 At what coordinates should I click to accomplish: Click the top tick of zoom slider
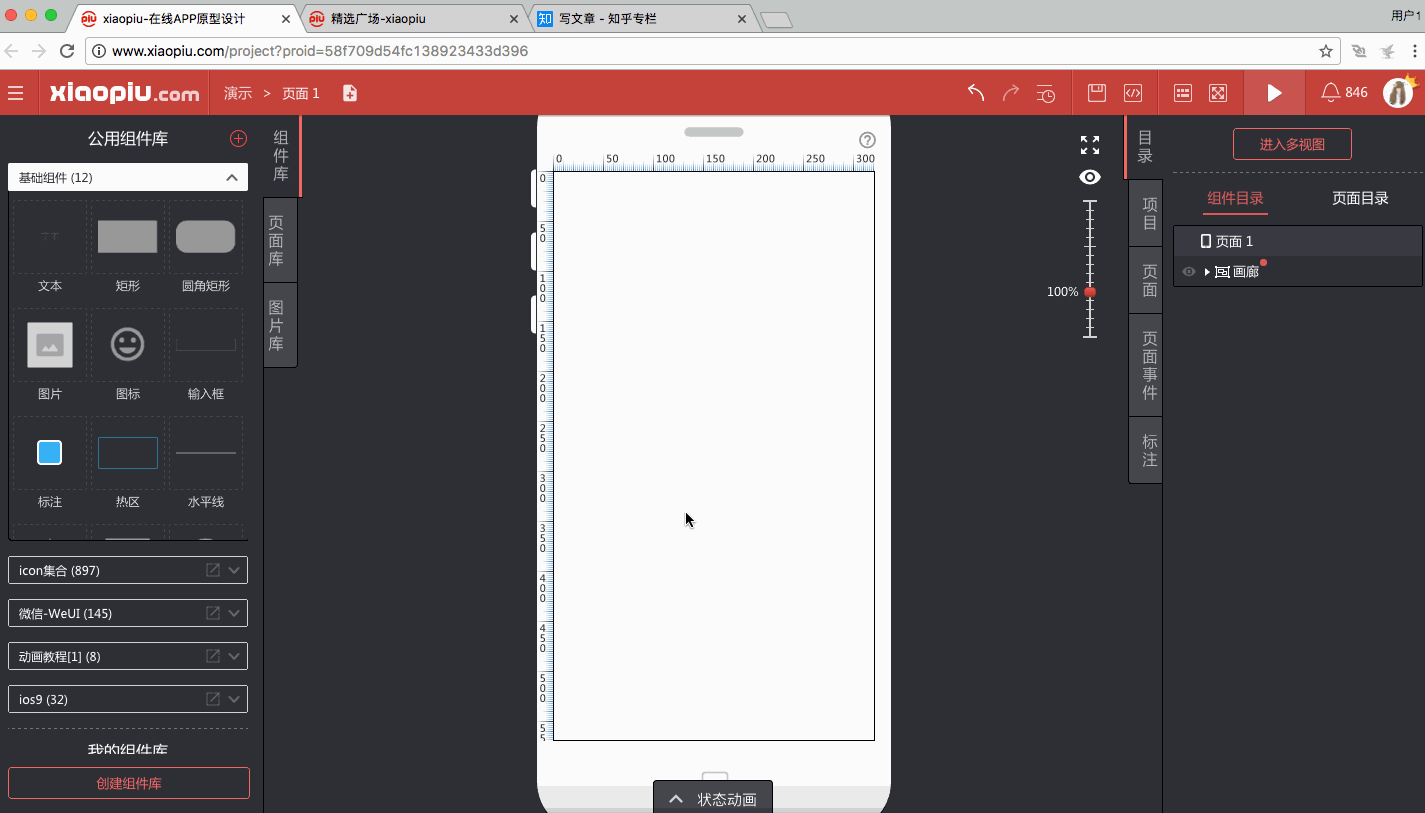pyautogui.click(x=1090, y=201)
